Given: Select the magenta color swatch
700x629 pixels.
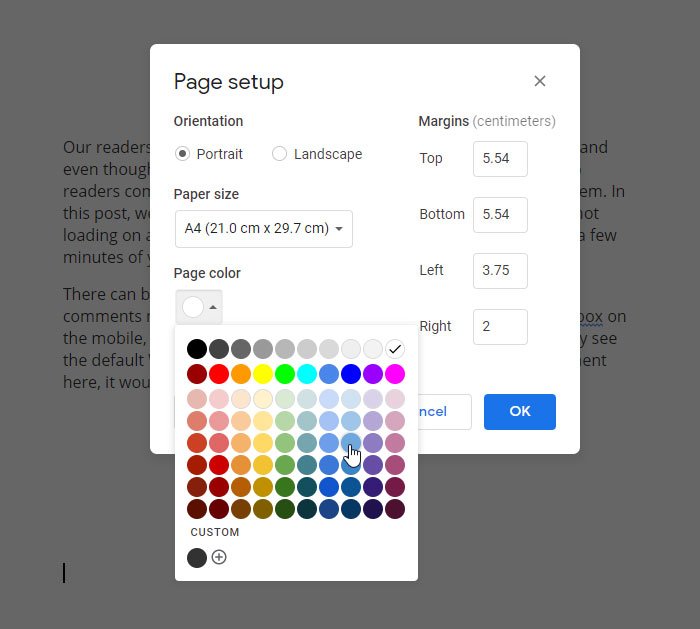Looking at the screenshot, I should tap(395, 374).
